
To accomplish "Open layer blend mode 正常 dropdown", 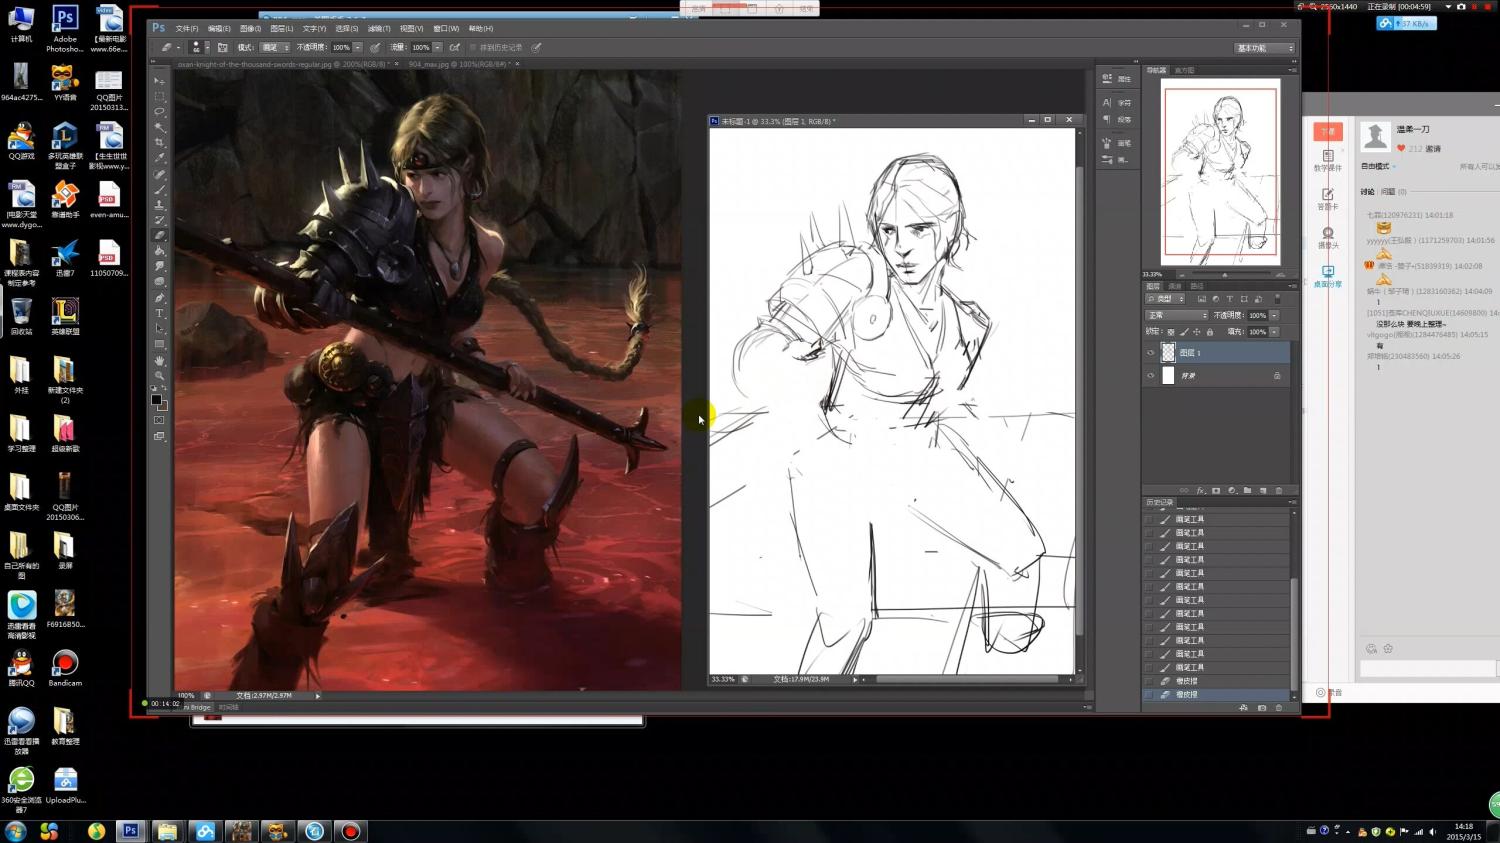I will [1176, 315].
